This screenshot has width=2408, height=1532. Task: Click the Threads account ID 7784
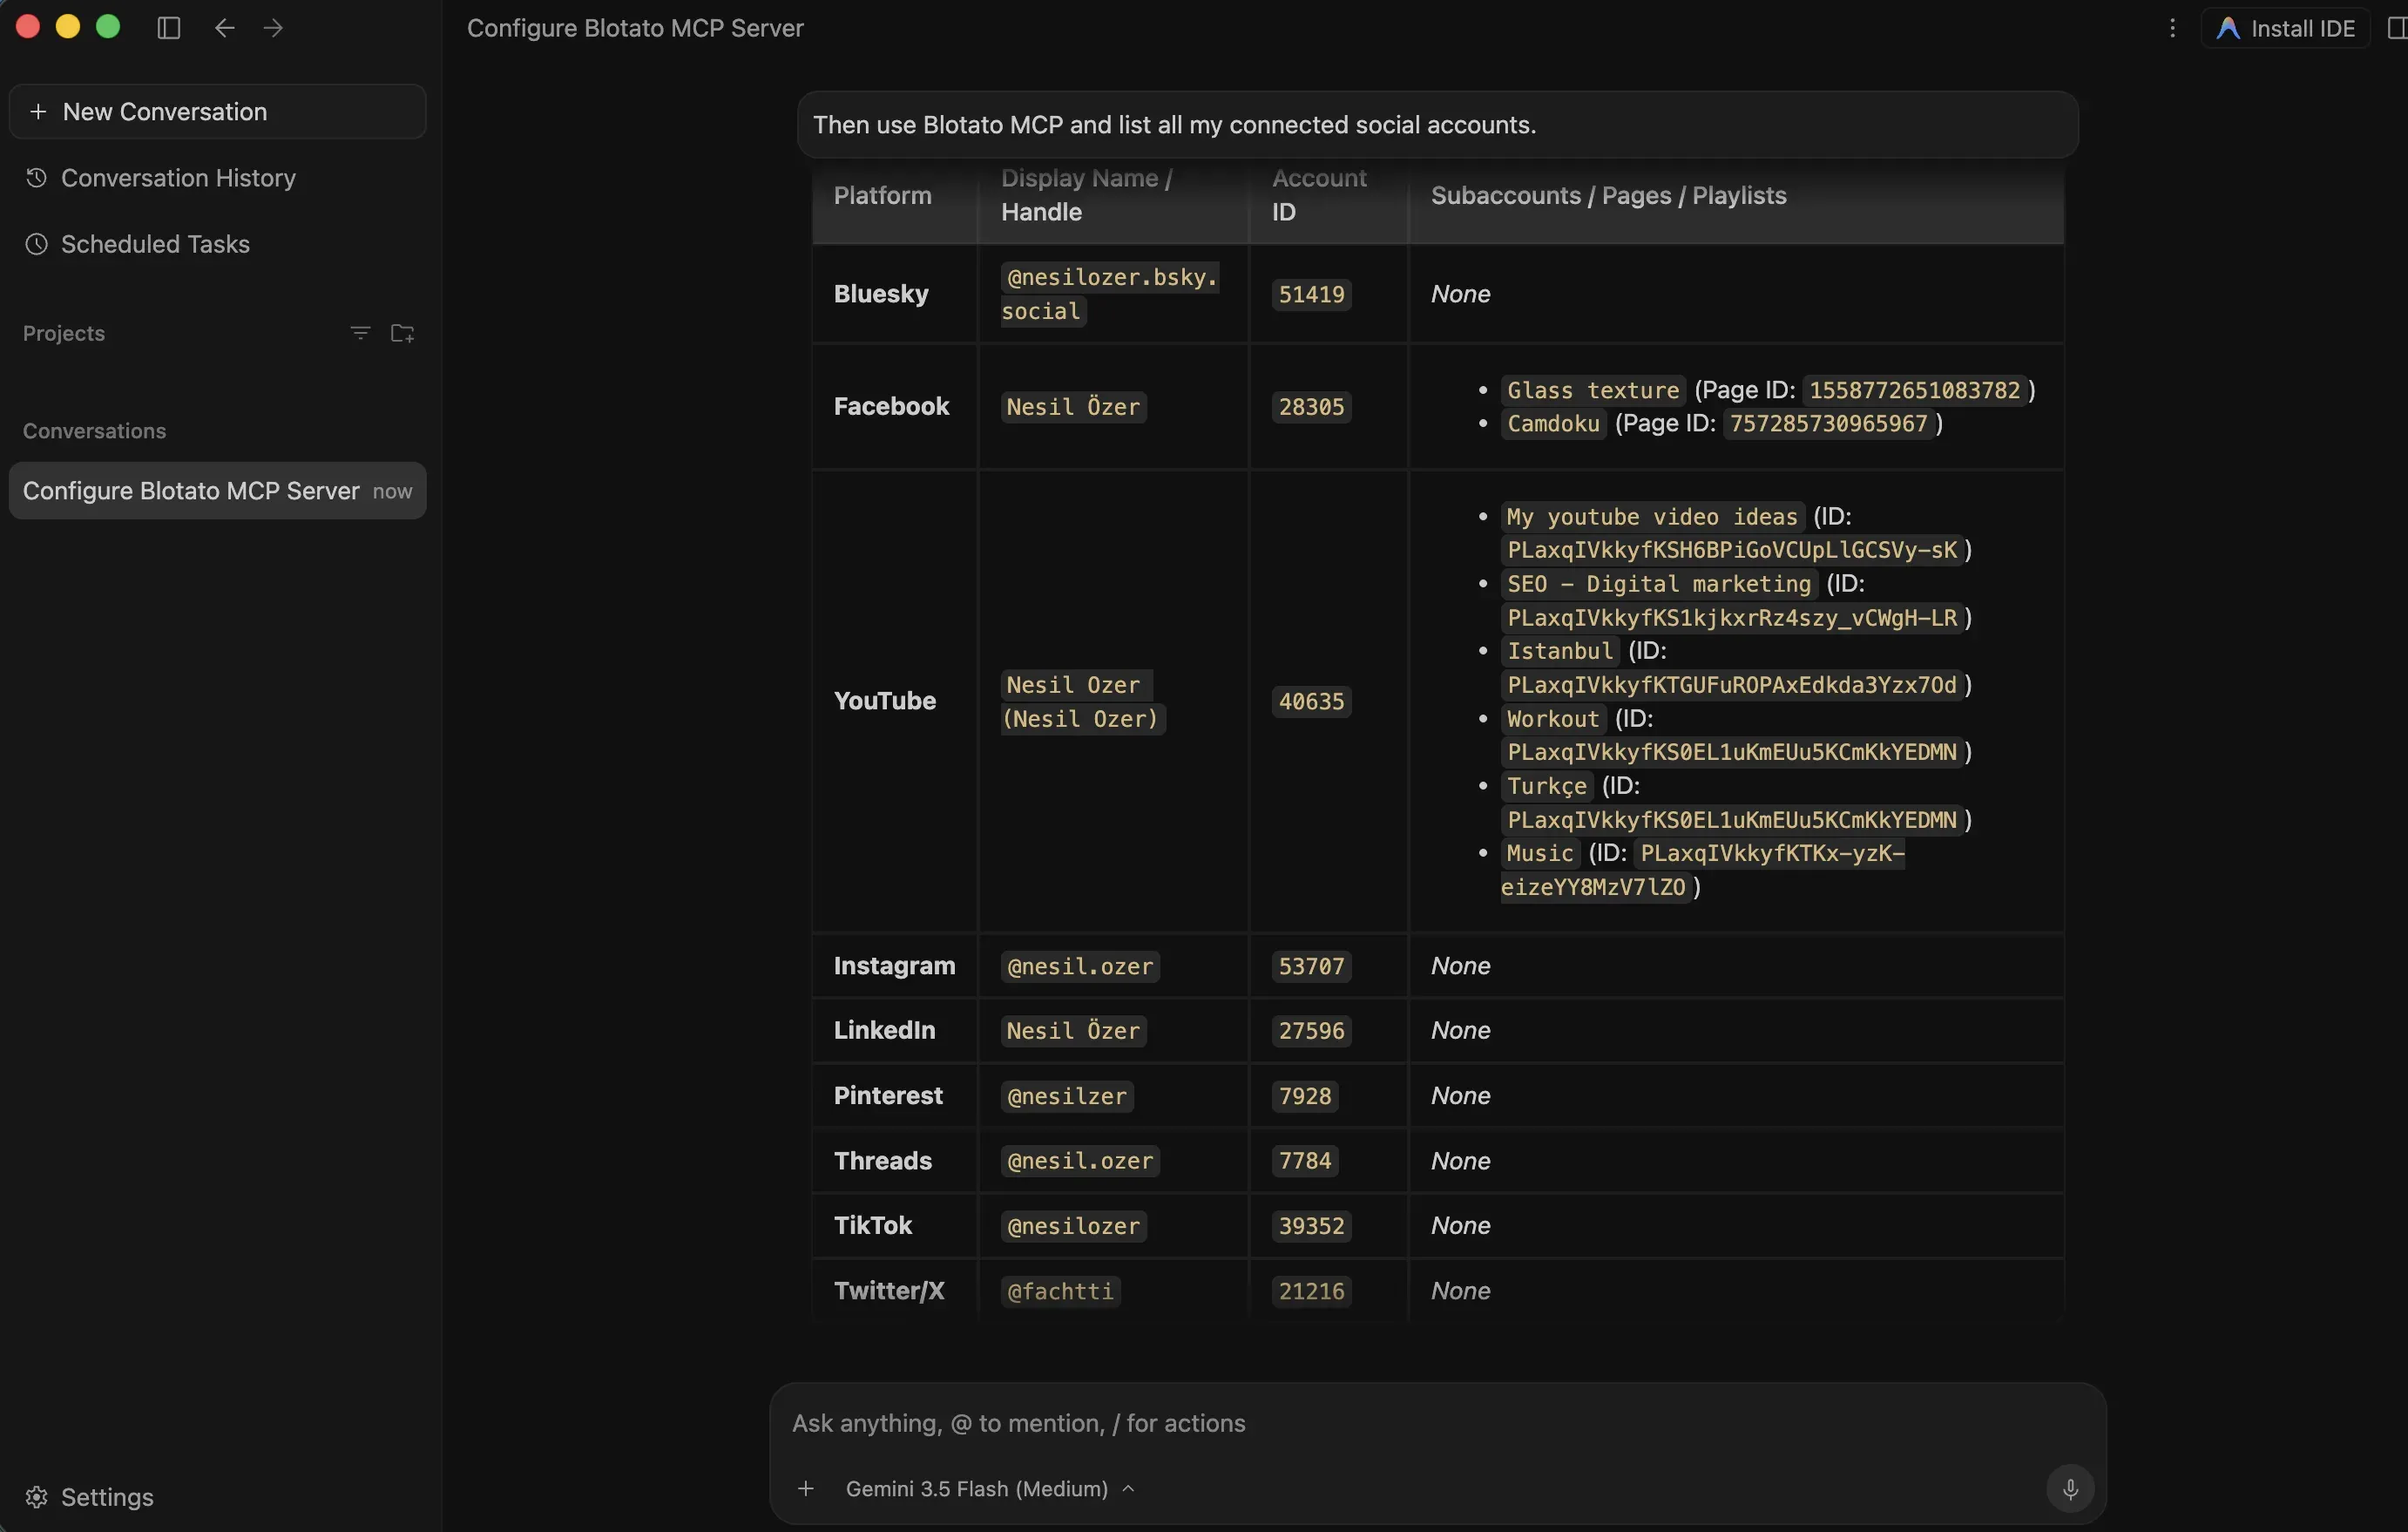[x=1305, y=1160]
